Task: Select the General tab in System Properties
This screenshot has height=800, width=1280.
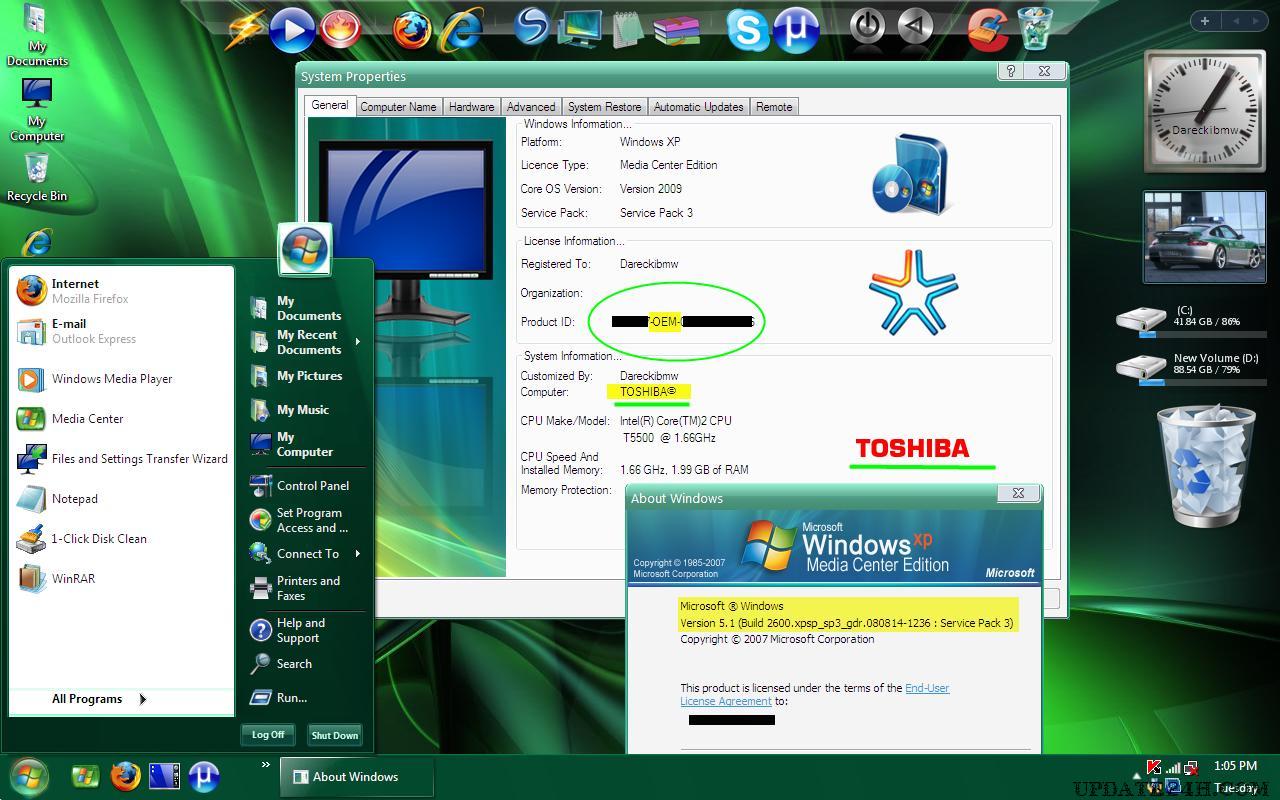Action: (x=330, y=105)
